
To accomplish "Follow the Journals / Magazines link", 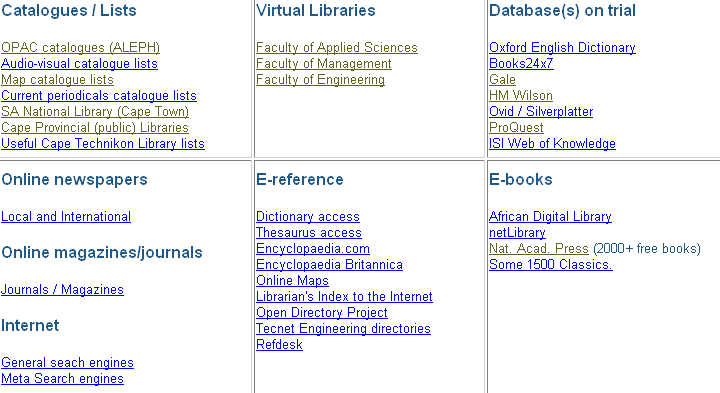I will pos(62,290).
